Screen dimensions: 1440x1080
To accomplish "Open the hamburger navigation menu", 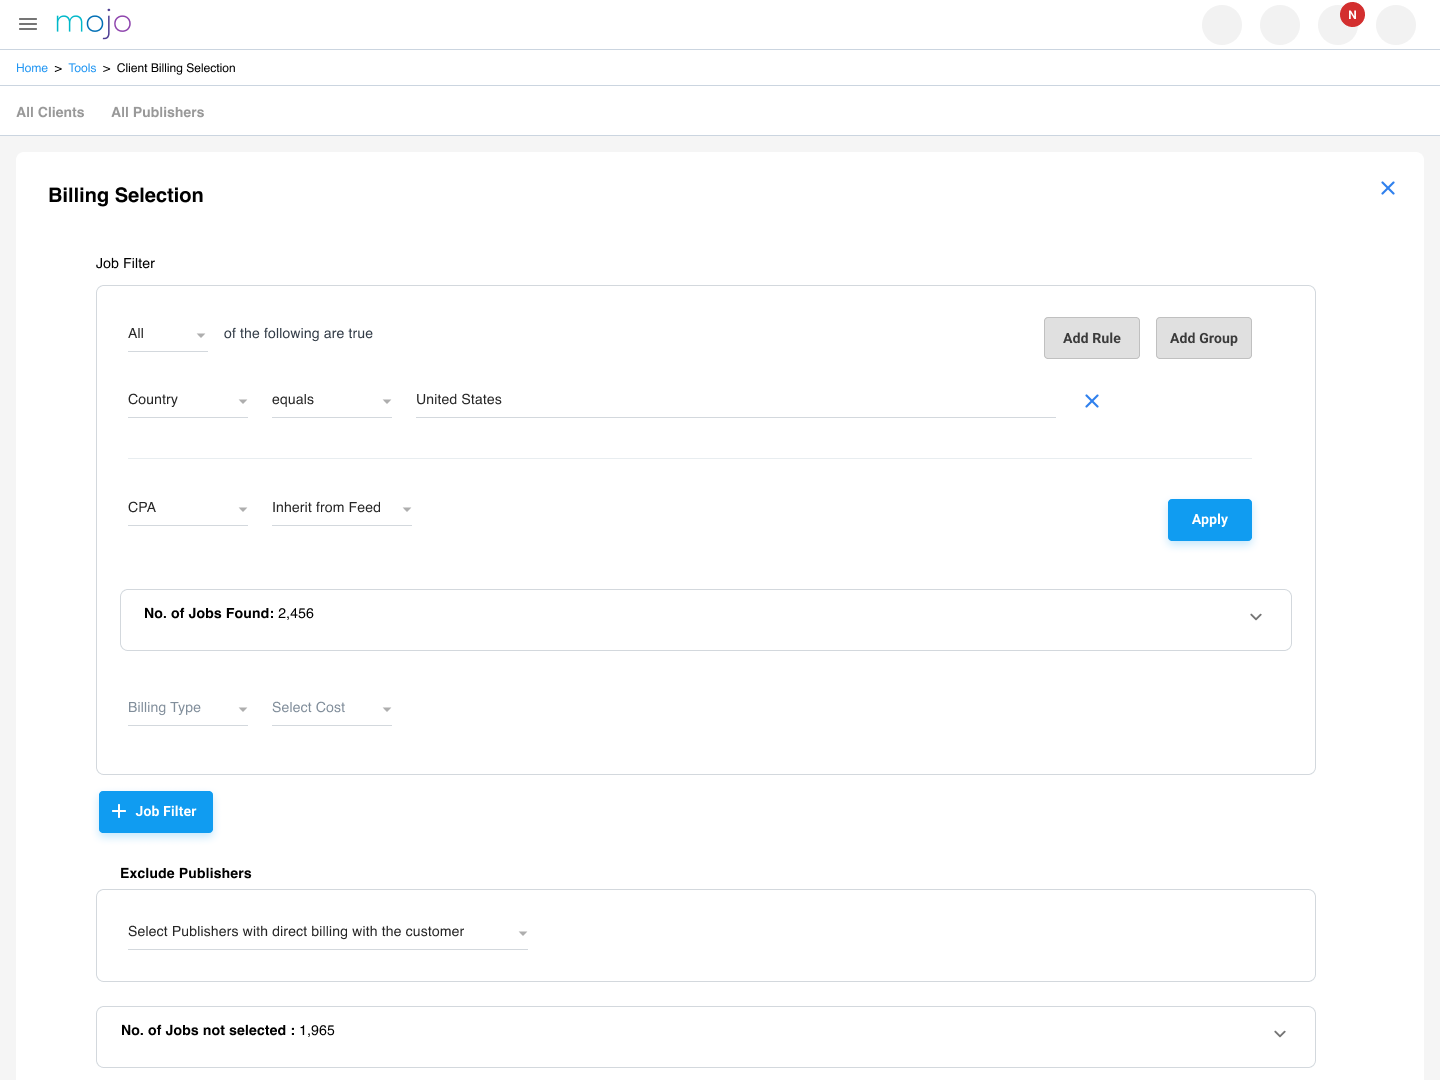I will click(x=28, y=24).
